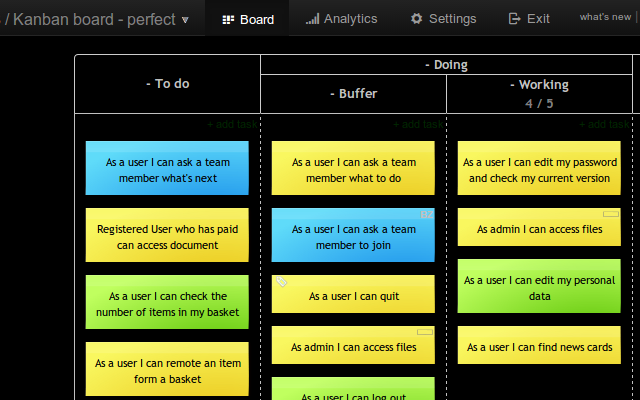640x400 pixels.
Task: Click tag icon on 'As a user I can quit' card
Action: 281,282
